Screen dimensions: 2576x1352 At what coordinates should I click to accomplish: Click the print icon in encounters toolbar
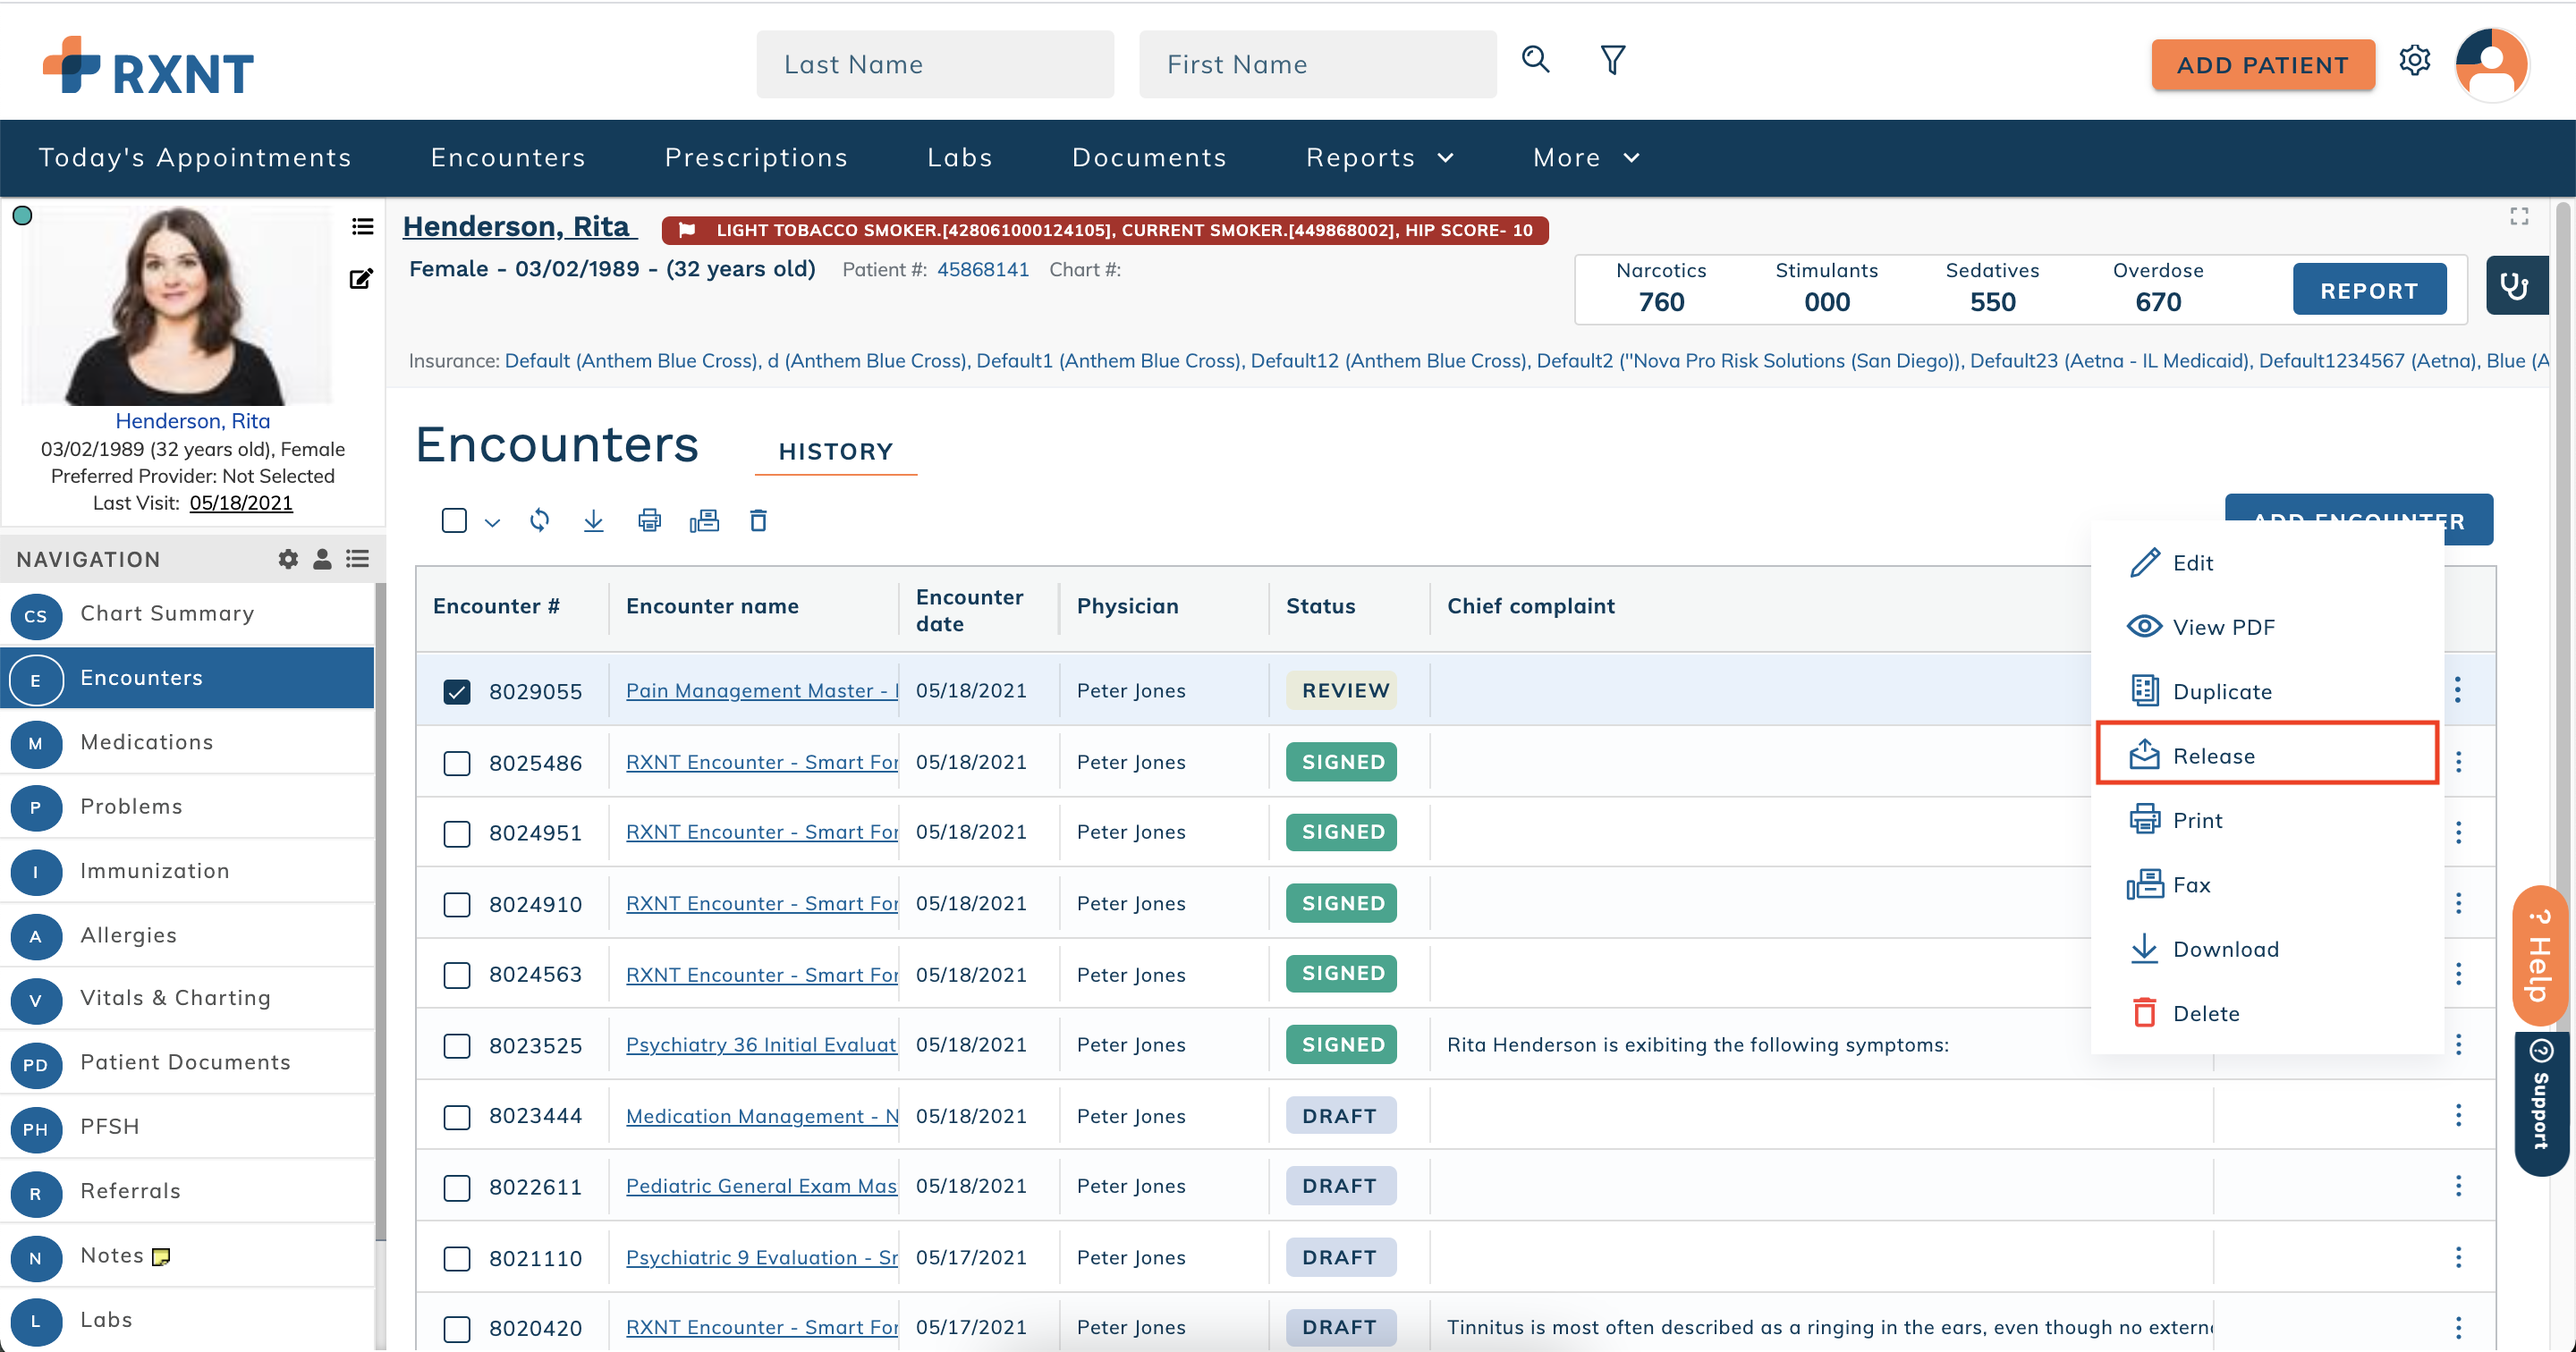[x=649, y=520]
